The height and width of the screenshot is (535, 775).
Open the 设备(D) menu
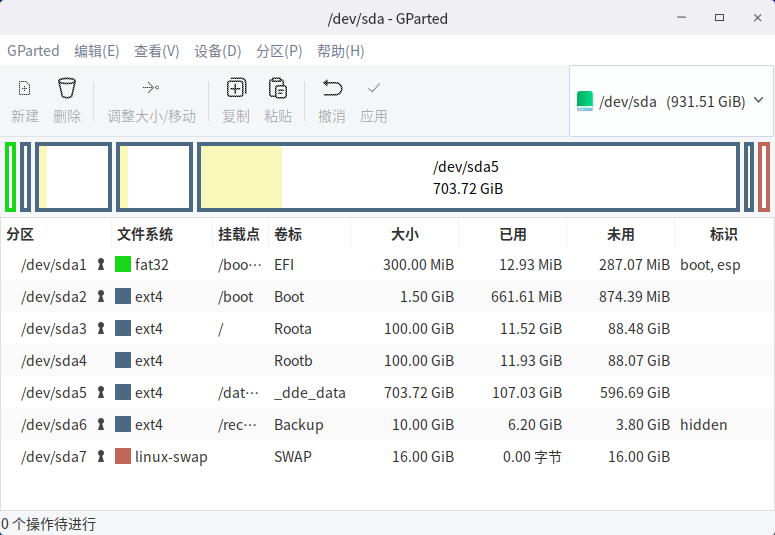tap(217, 51)
